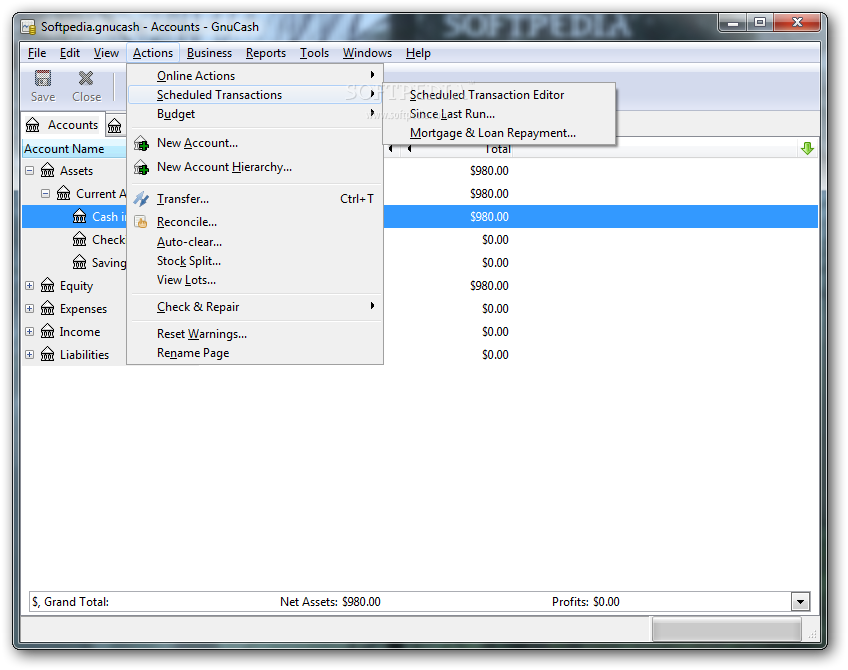Choose Reset Warnings menu entry
Image resolution: width=848 pixels, height=670 pixels.
[255, 334]
